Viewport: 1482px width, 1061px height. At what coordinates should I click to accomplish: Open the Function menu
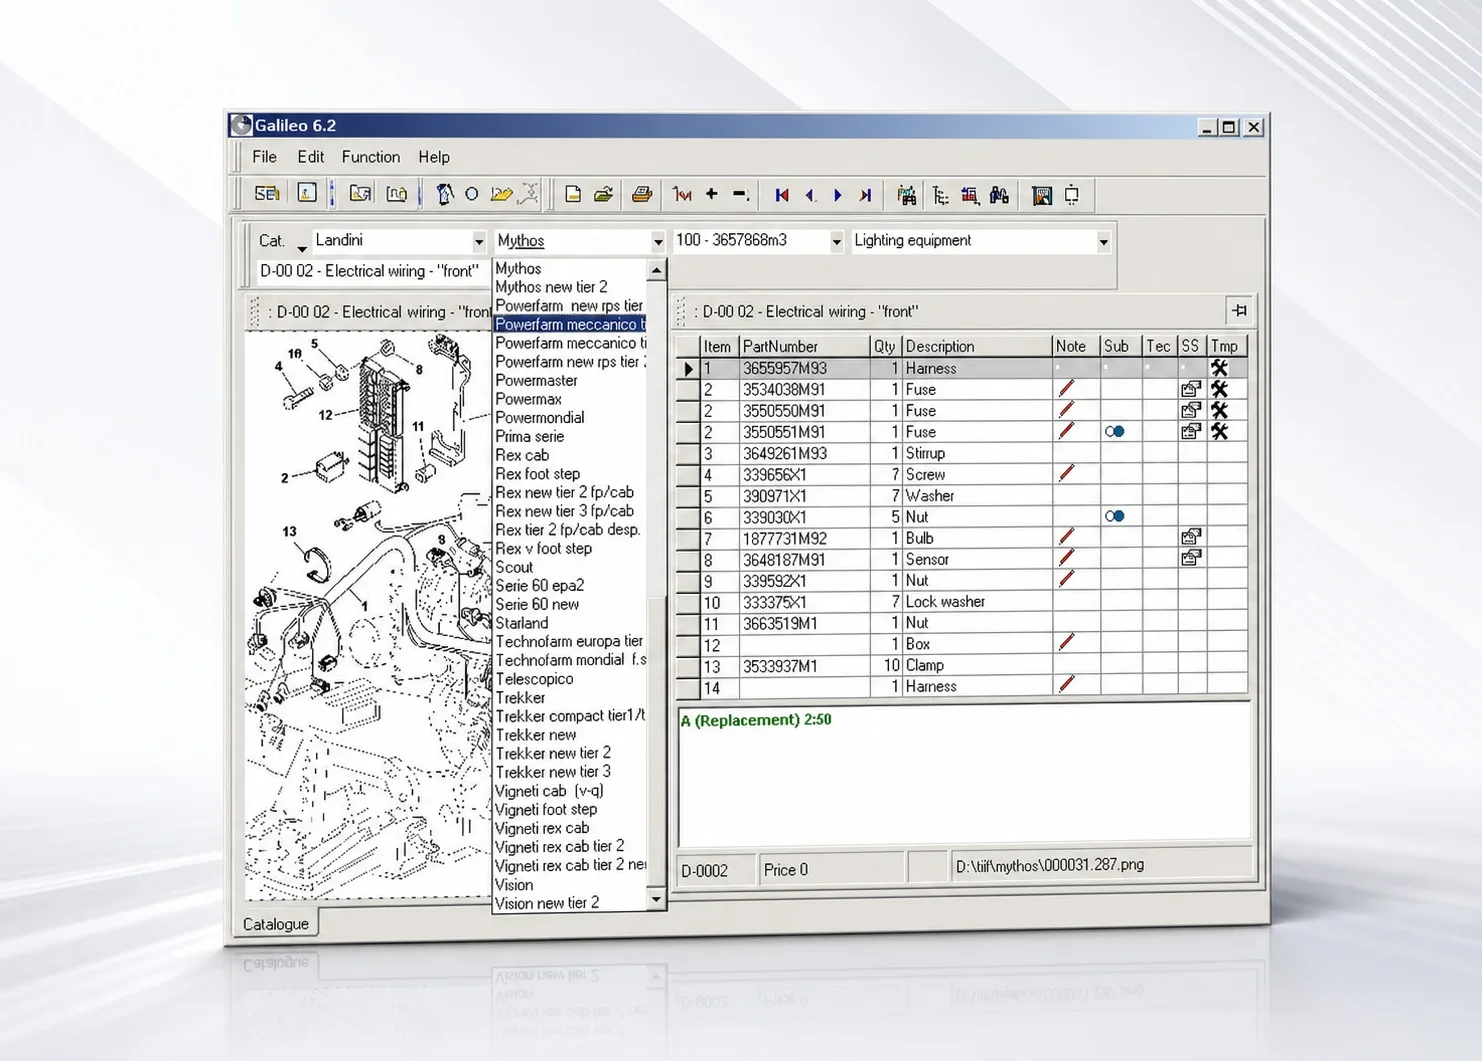point(370,157)
